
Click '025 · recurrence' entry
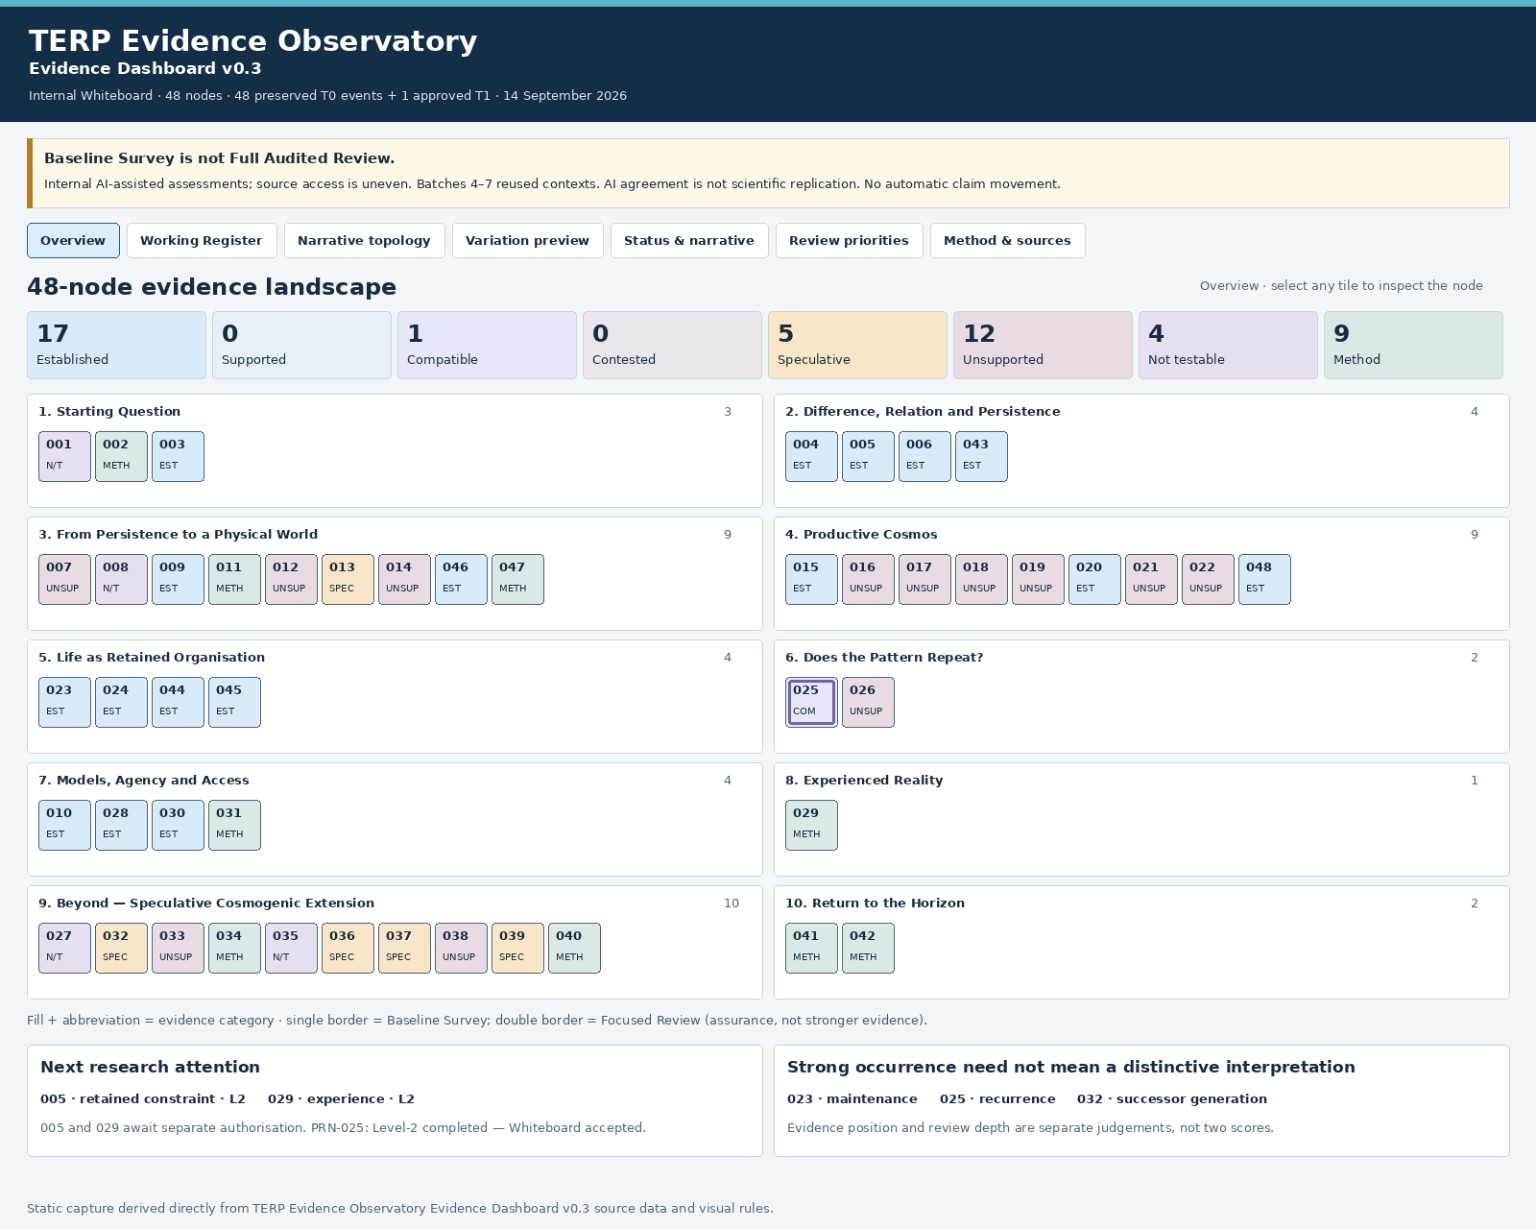tap(997, 1099)
